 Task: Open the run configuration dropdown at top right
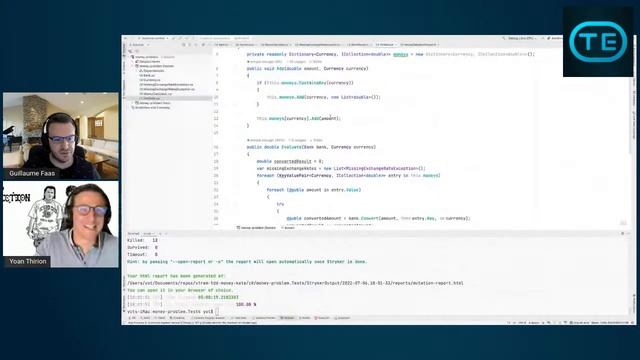(x=522, y=38)
